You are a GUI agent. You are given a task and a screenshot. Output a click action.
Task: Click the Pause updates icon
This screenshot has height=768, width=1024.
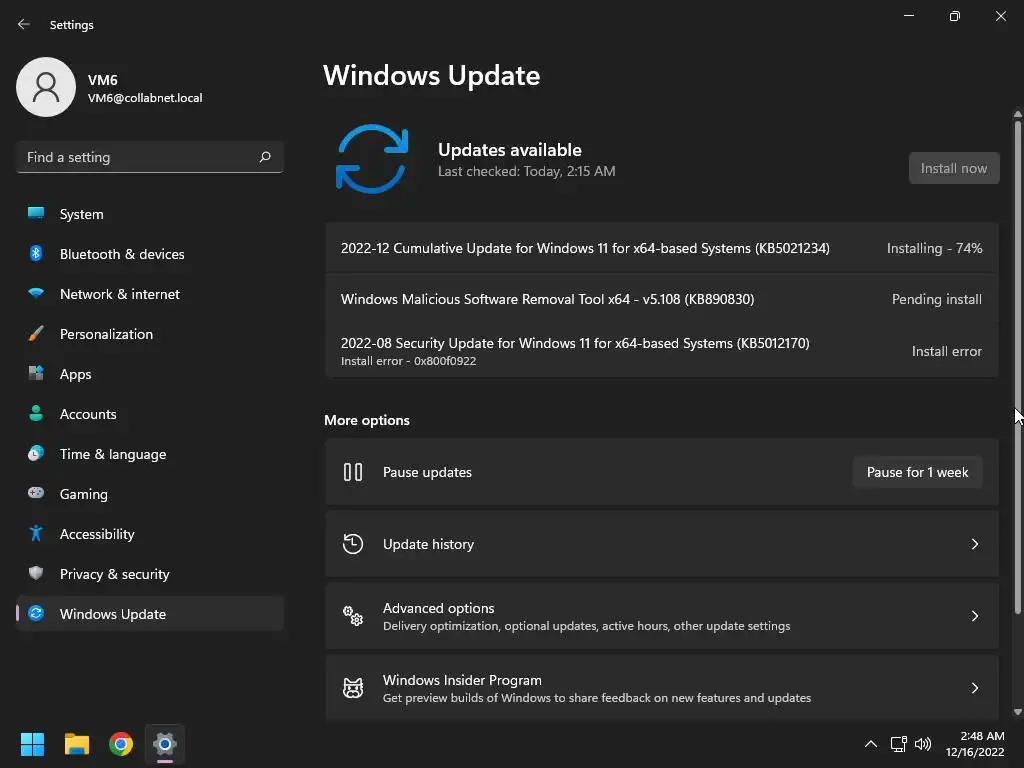click(353, 472)
